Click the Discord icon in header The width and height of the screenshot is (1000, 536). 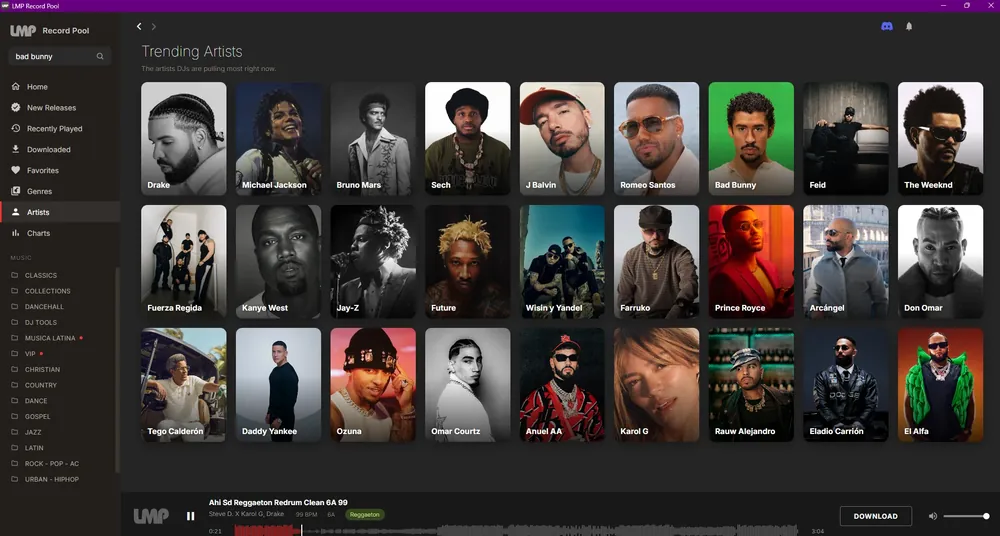pyautogui.click(x=886, y=26)
